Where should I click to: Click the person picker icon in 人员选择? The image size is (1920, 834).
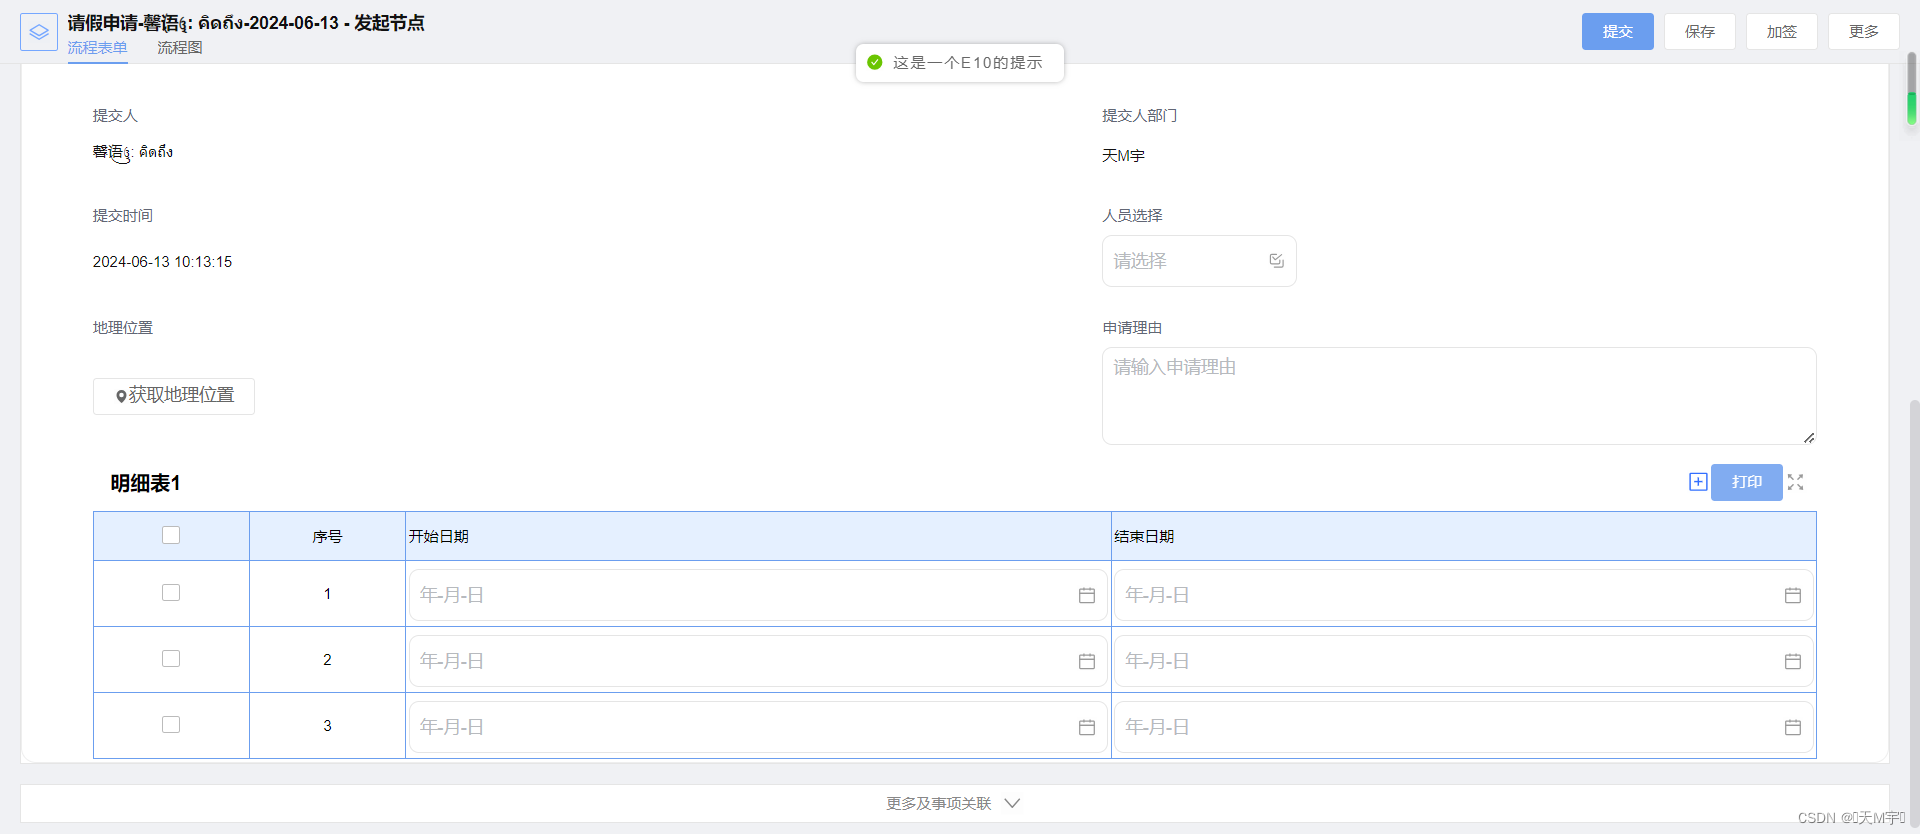(x=1277, y=260)
